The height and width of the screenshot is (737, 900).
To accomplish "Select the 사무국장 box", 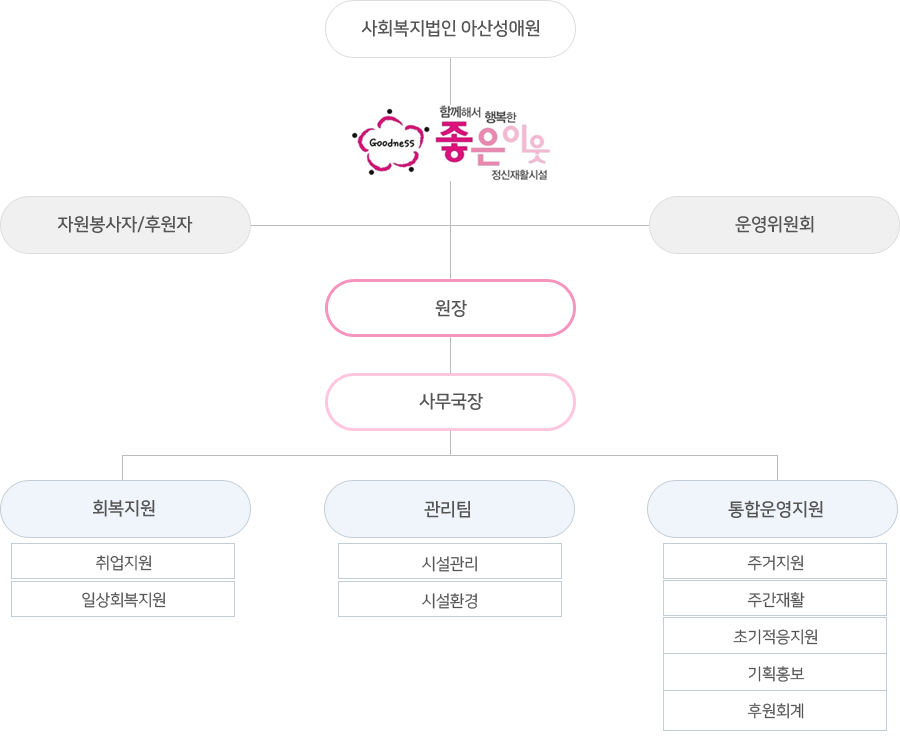I will point(451,402).
